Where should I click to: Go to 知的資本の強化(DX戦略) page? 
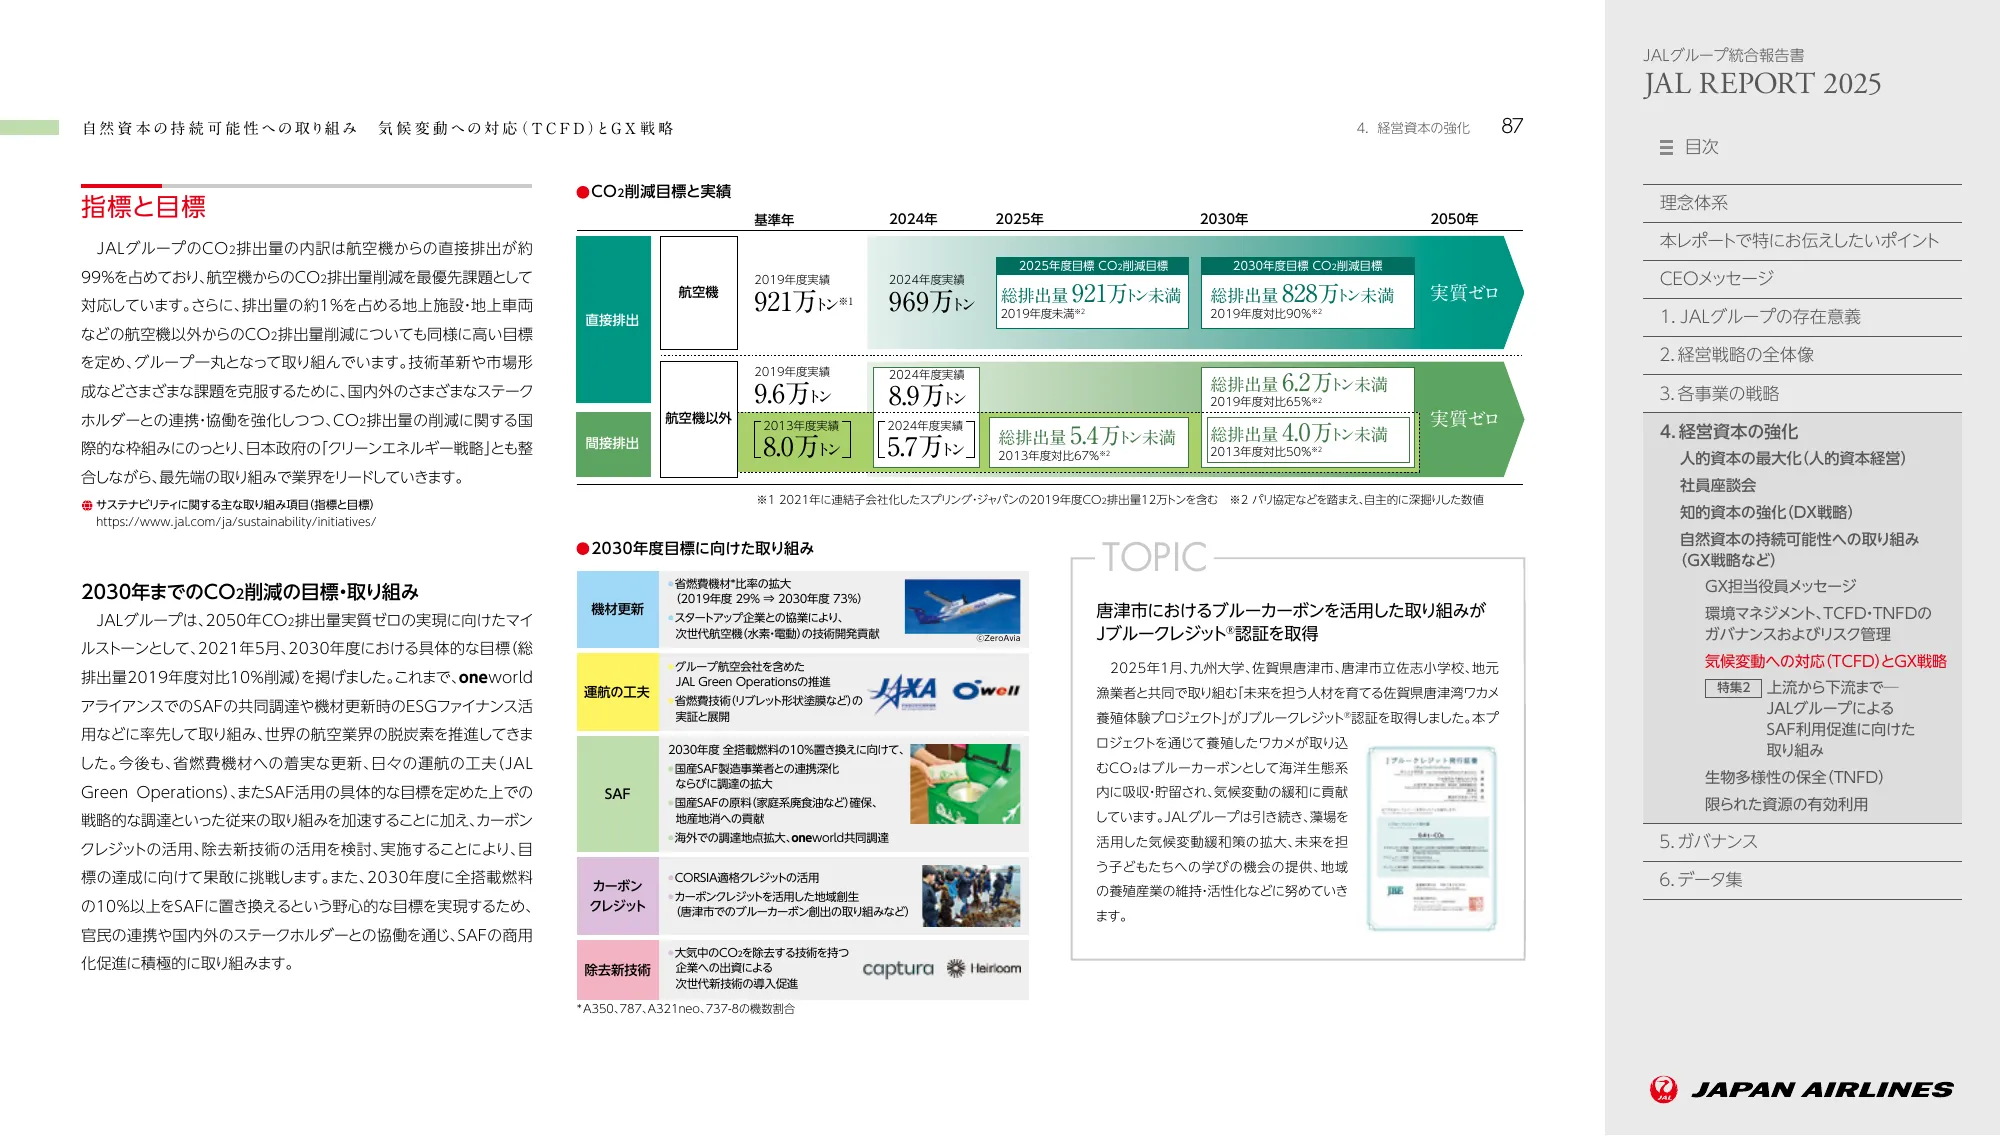pos(1766,513)
